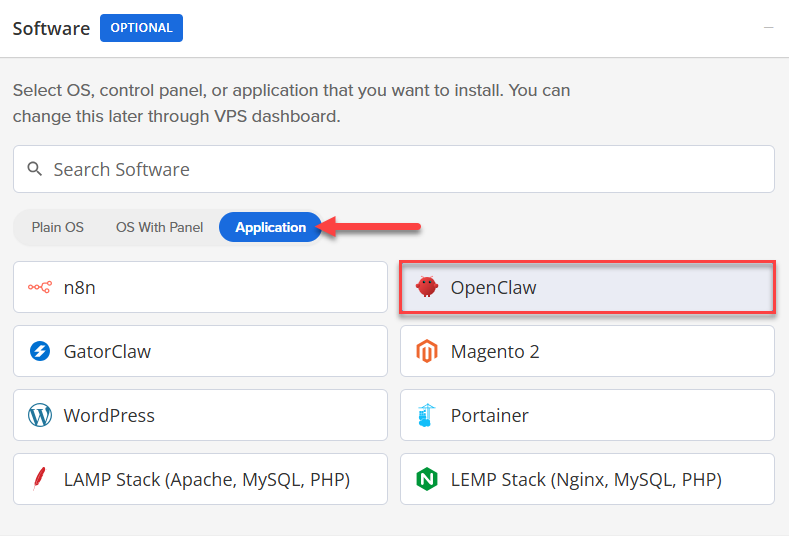This screenshot has height=539, width=789.
Task: Switch to the OS With Panel tab
Action: (160, 227)
